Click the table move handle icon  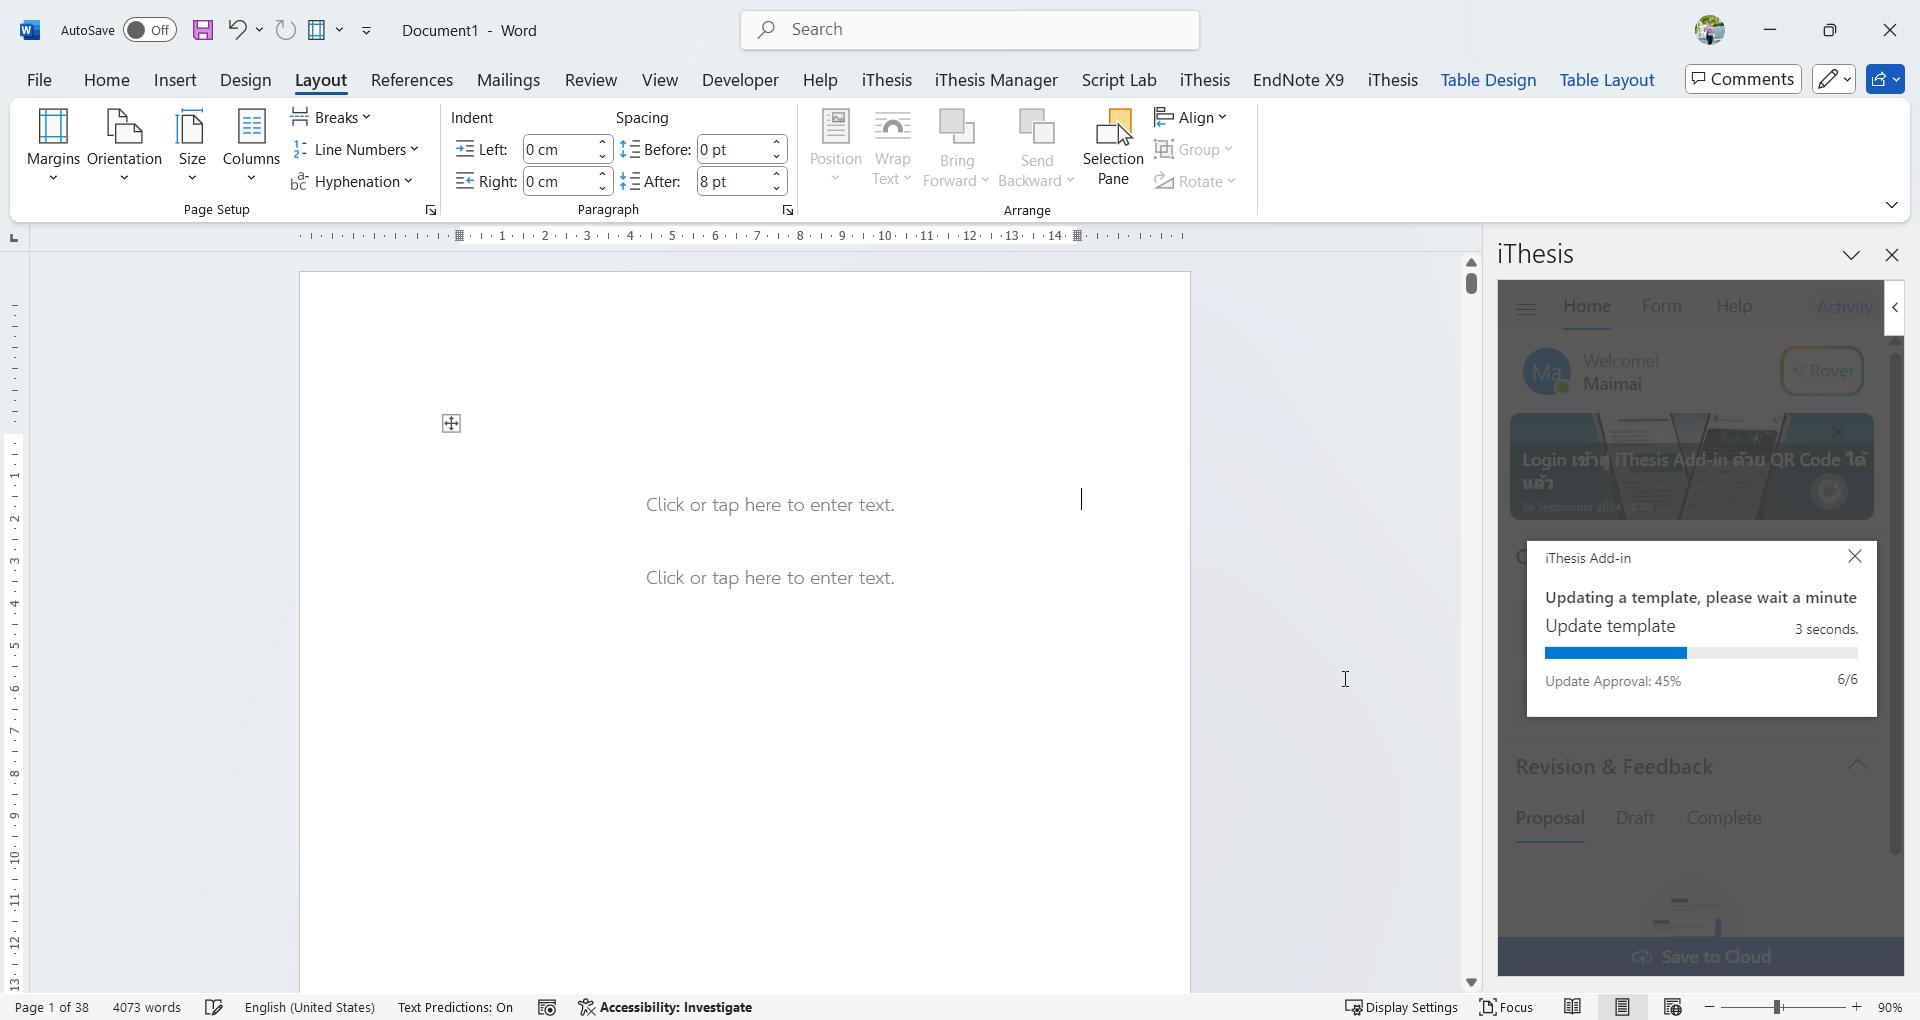pos(451,424)
